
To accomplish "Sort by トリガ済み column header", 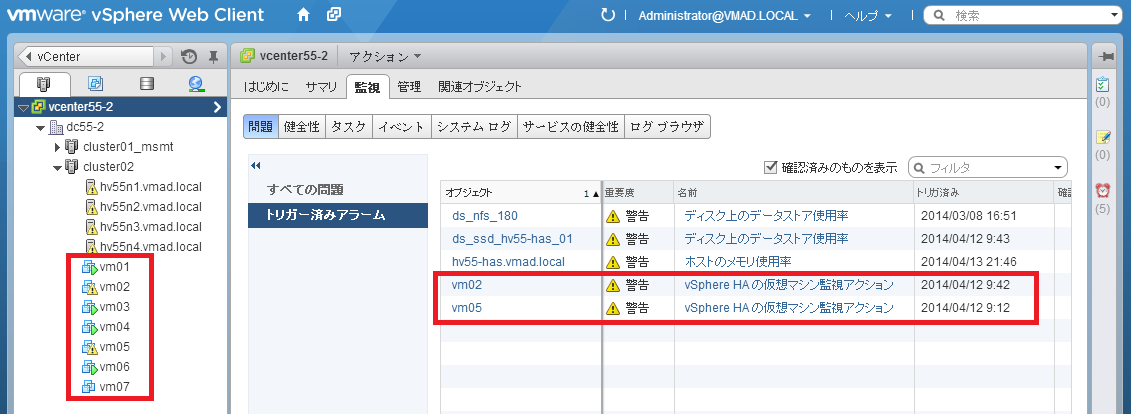I will (x=983, y=193).
